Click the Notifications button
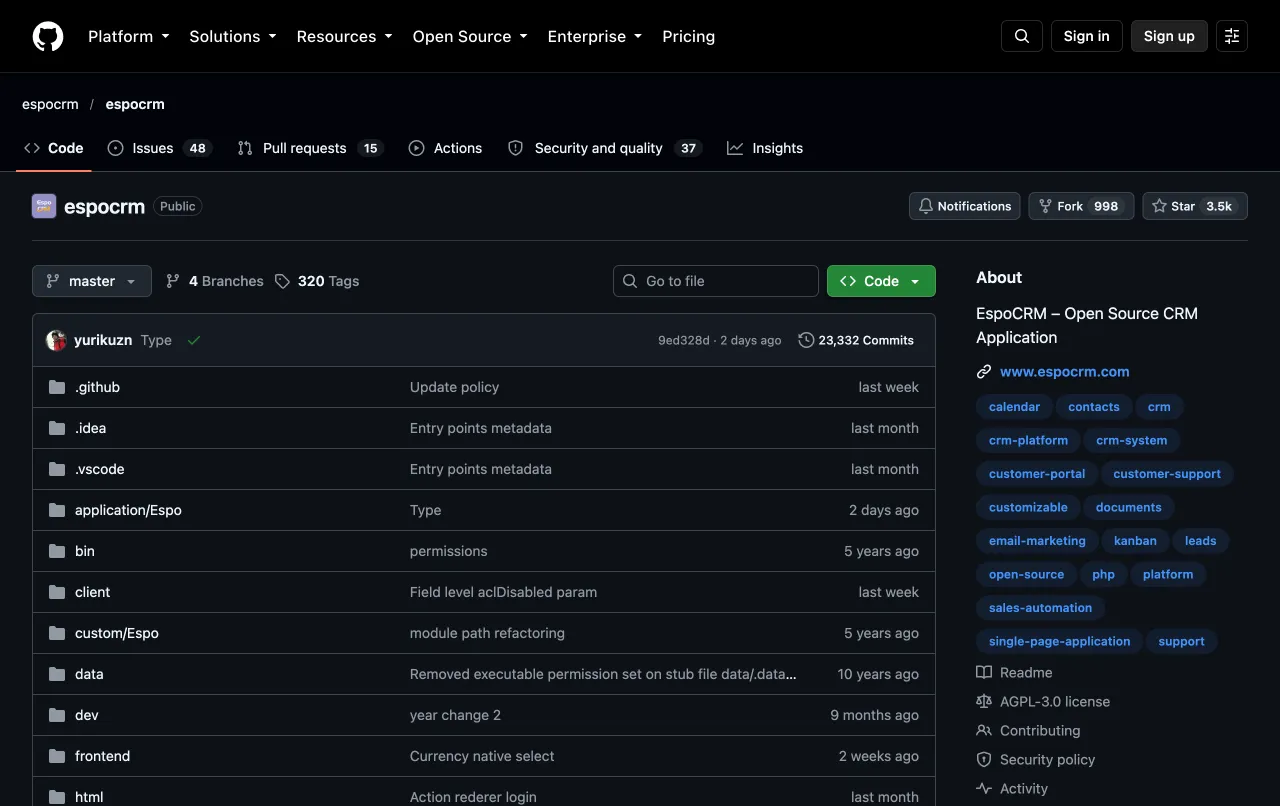1280x806 pixels. click(x=965, y=206)
